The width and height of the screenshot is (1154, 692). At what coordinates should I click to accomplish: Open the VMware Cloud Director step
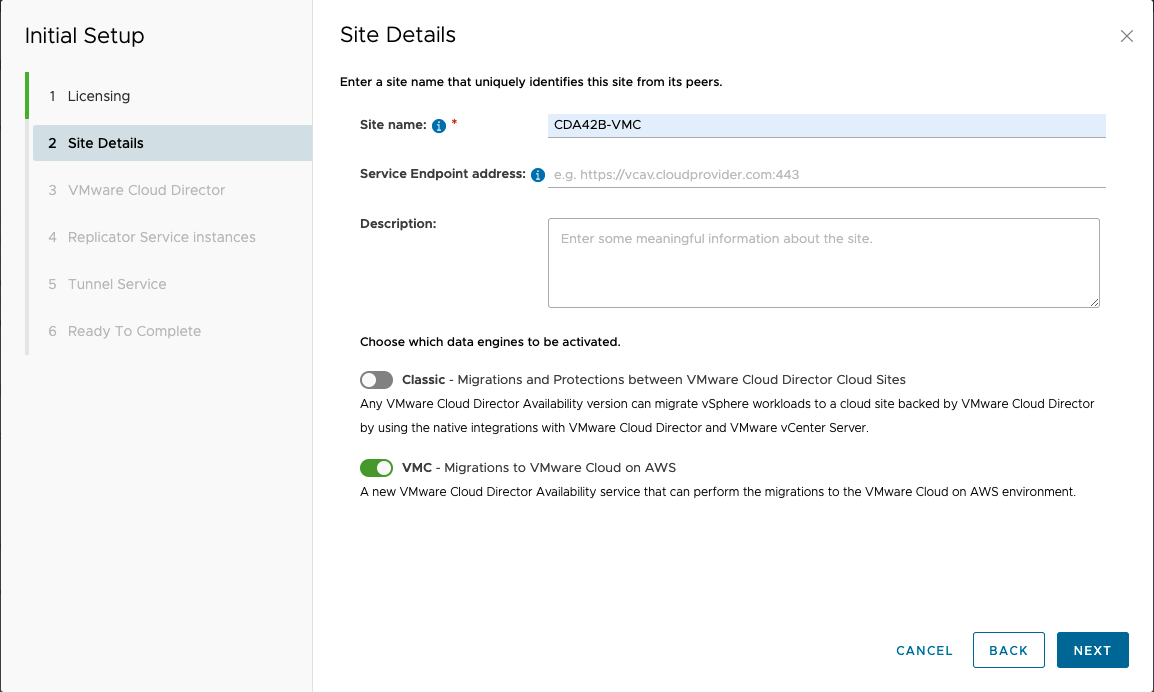pyautogui.click(x=146, y=190)
